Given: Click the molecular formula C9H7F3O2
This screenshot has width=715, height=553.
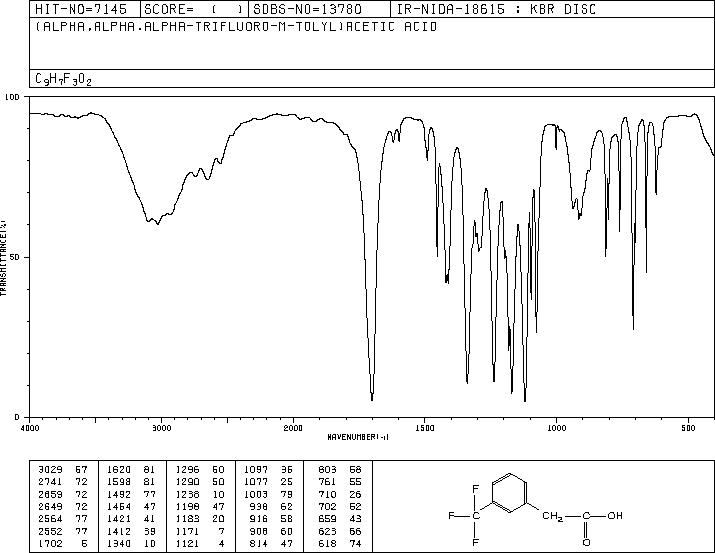Looking at the screenshot, I should [x=63, y=80].
